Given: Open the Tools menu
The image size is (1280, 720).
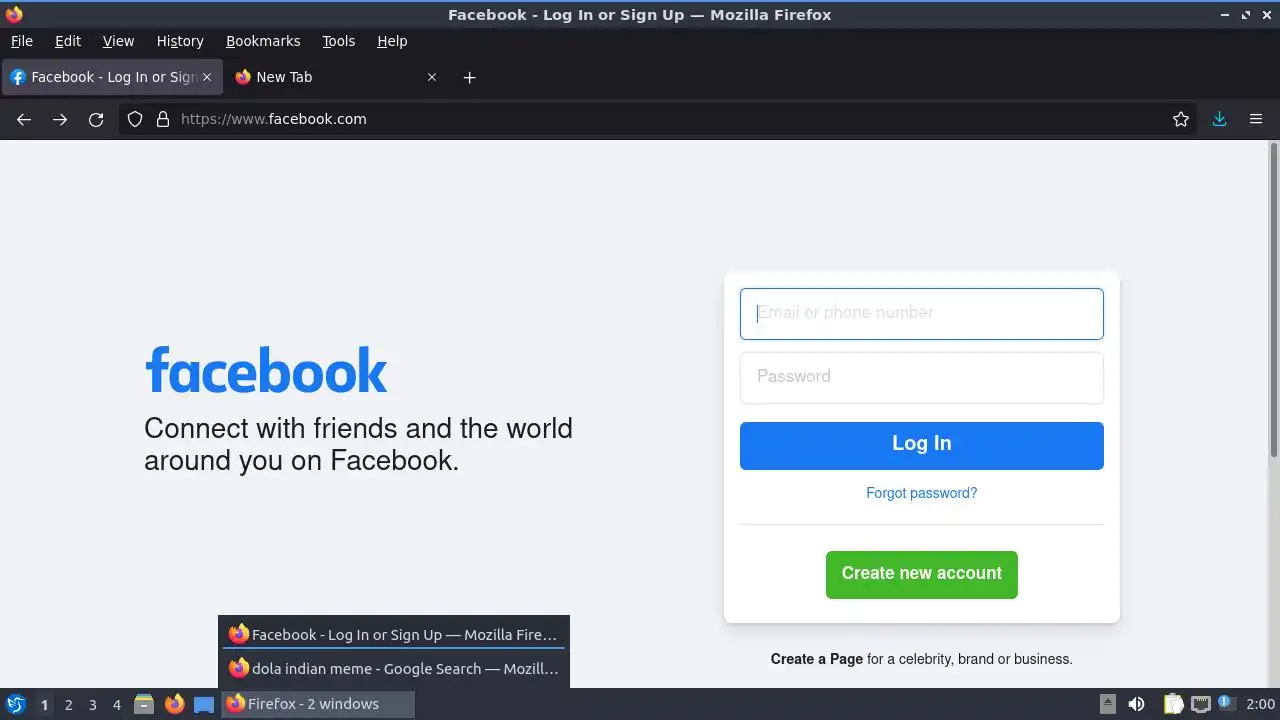Looking at the screenshot, I should click(339, 41).
